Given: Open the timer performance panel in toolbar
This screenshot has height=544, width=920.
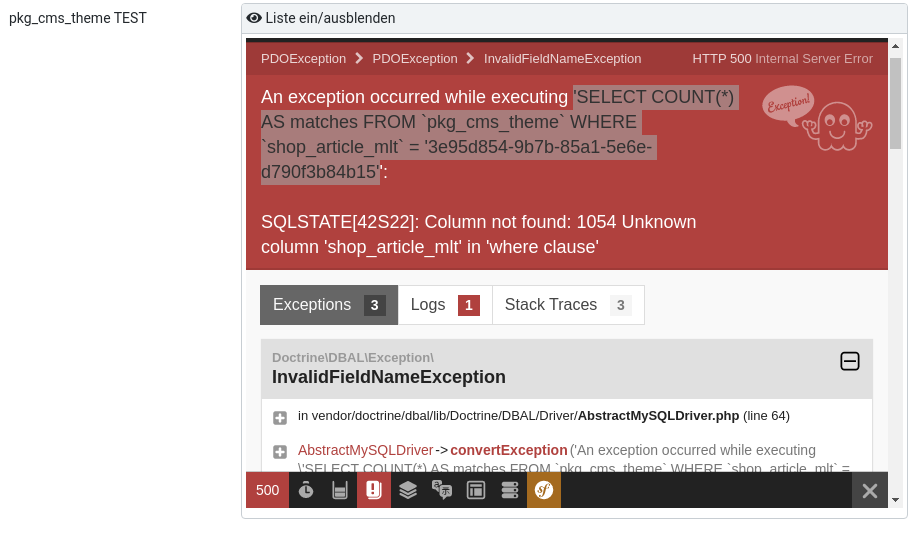Looking at the screenshot, I should [x=306, y=490].
